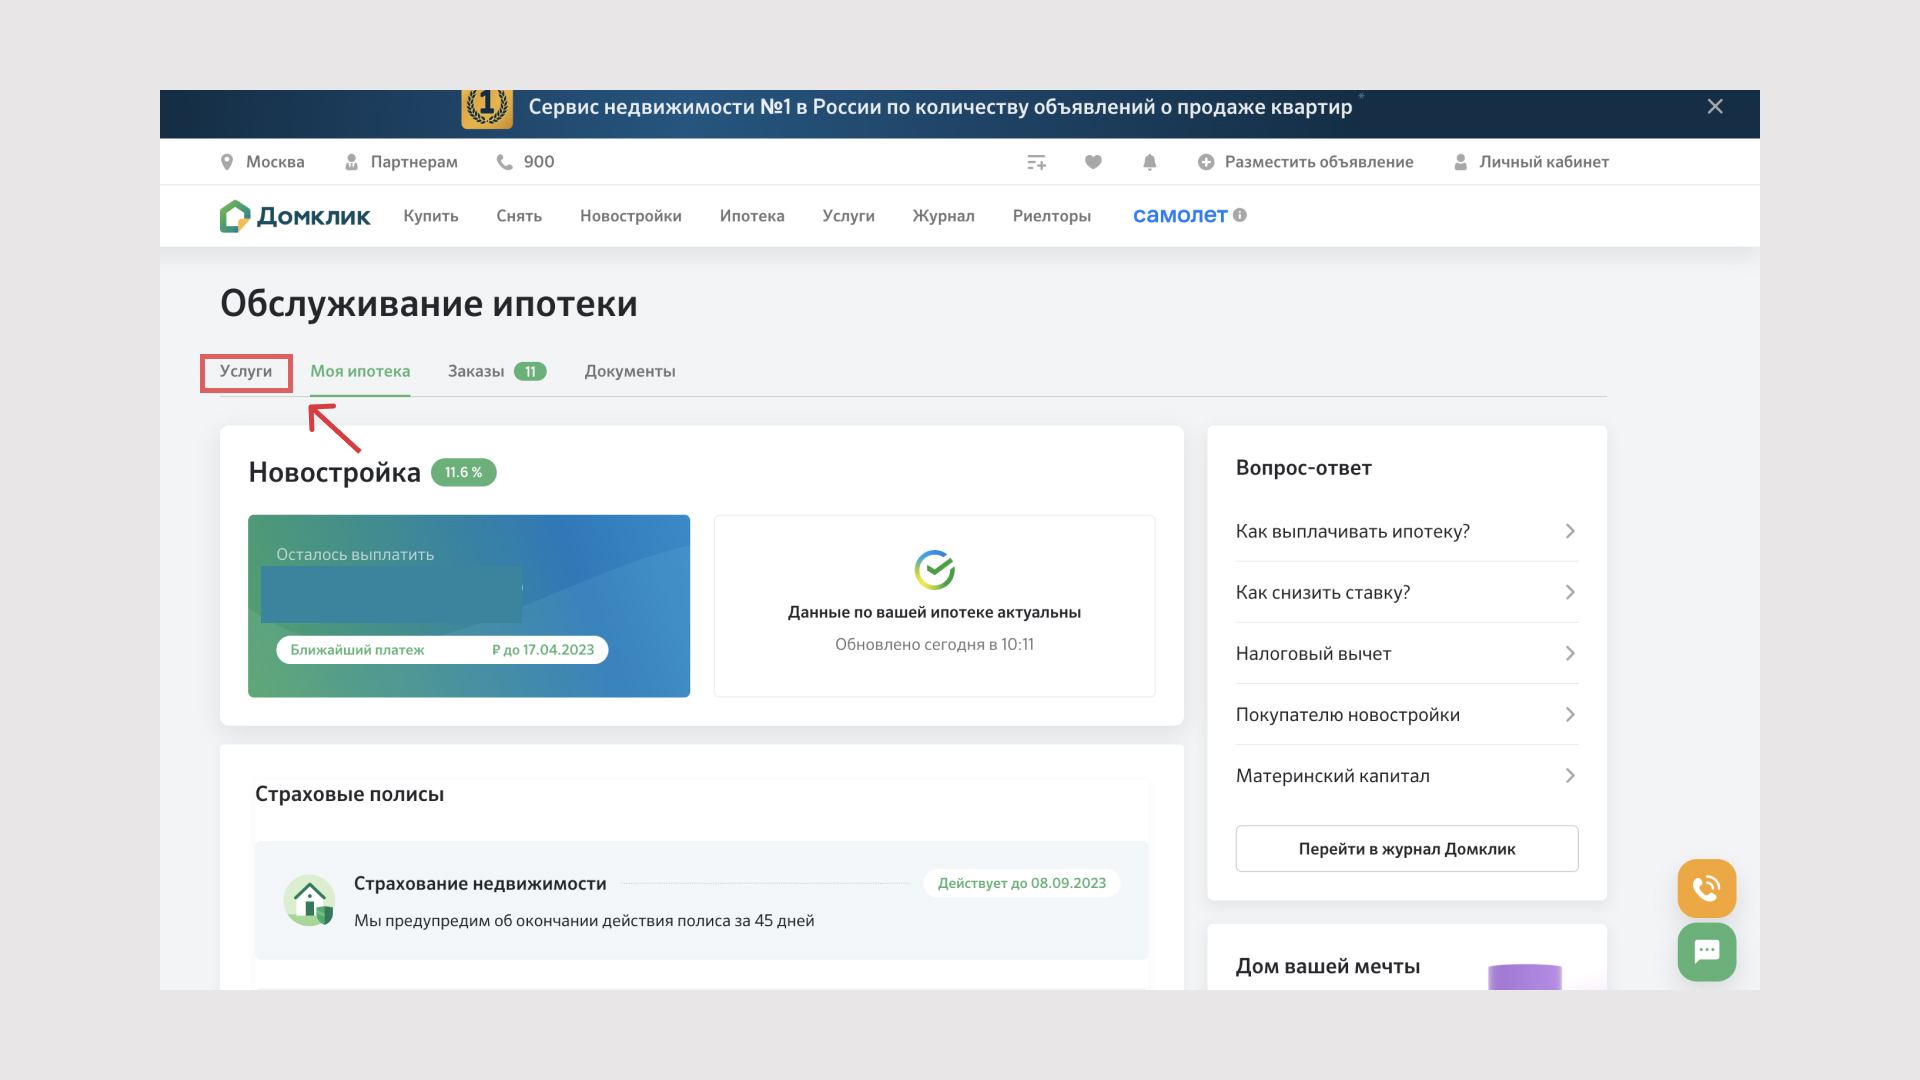Click the 11 badge on Заказы
Viewport: 1920px width, 1080px height.
[x=530, y=371]
